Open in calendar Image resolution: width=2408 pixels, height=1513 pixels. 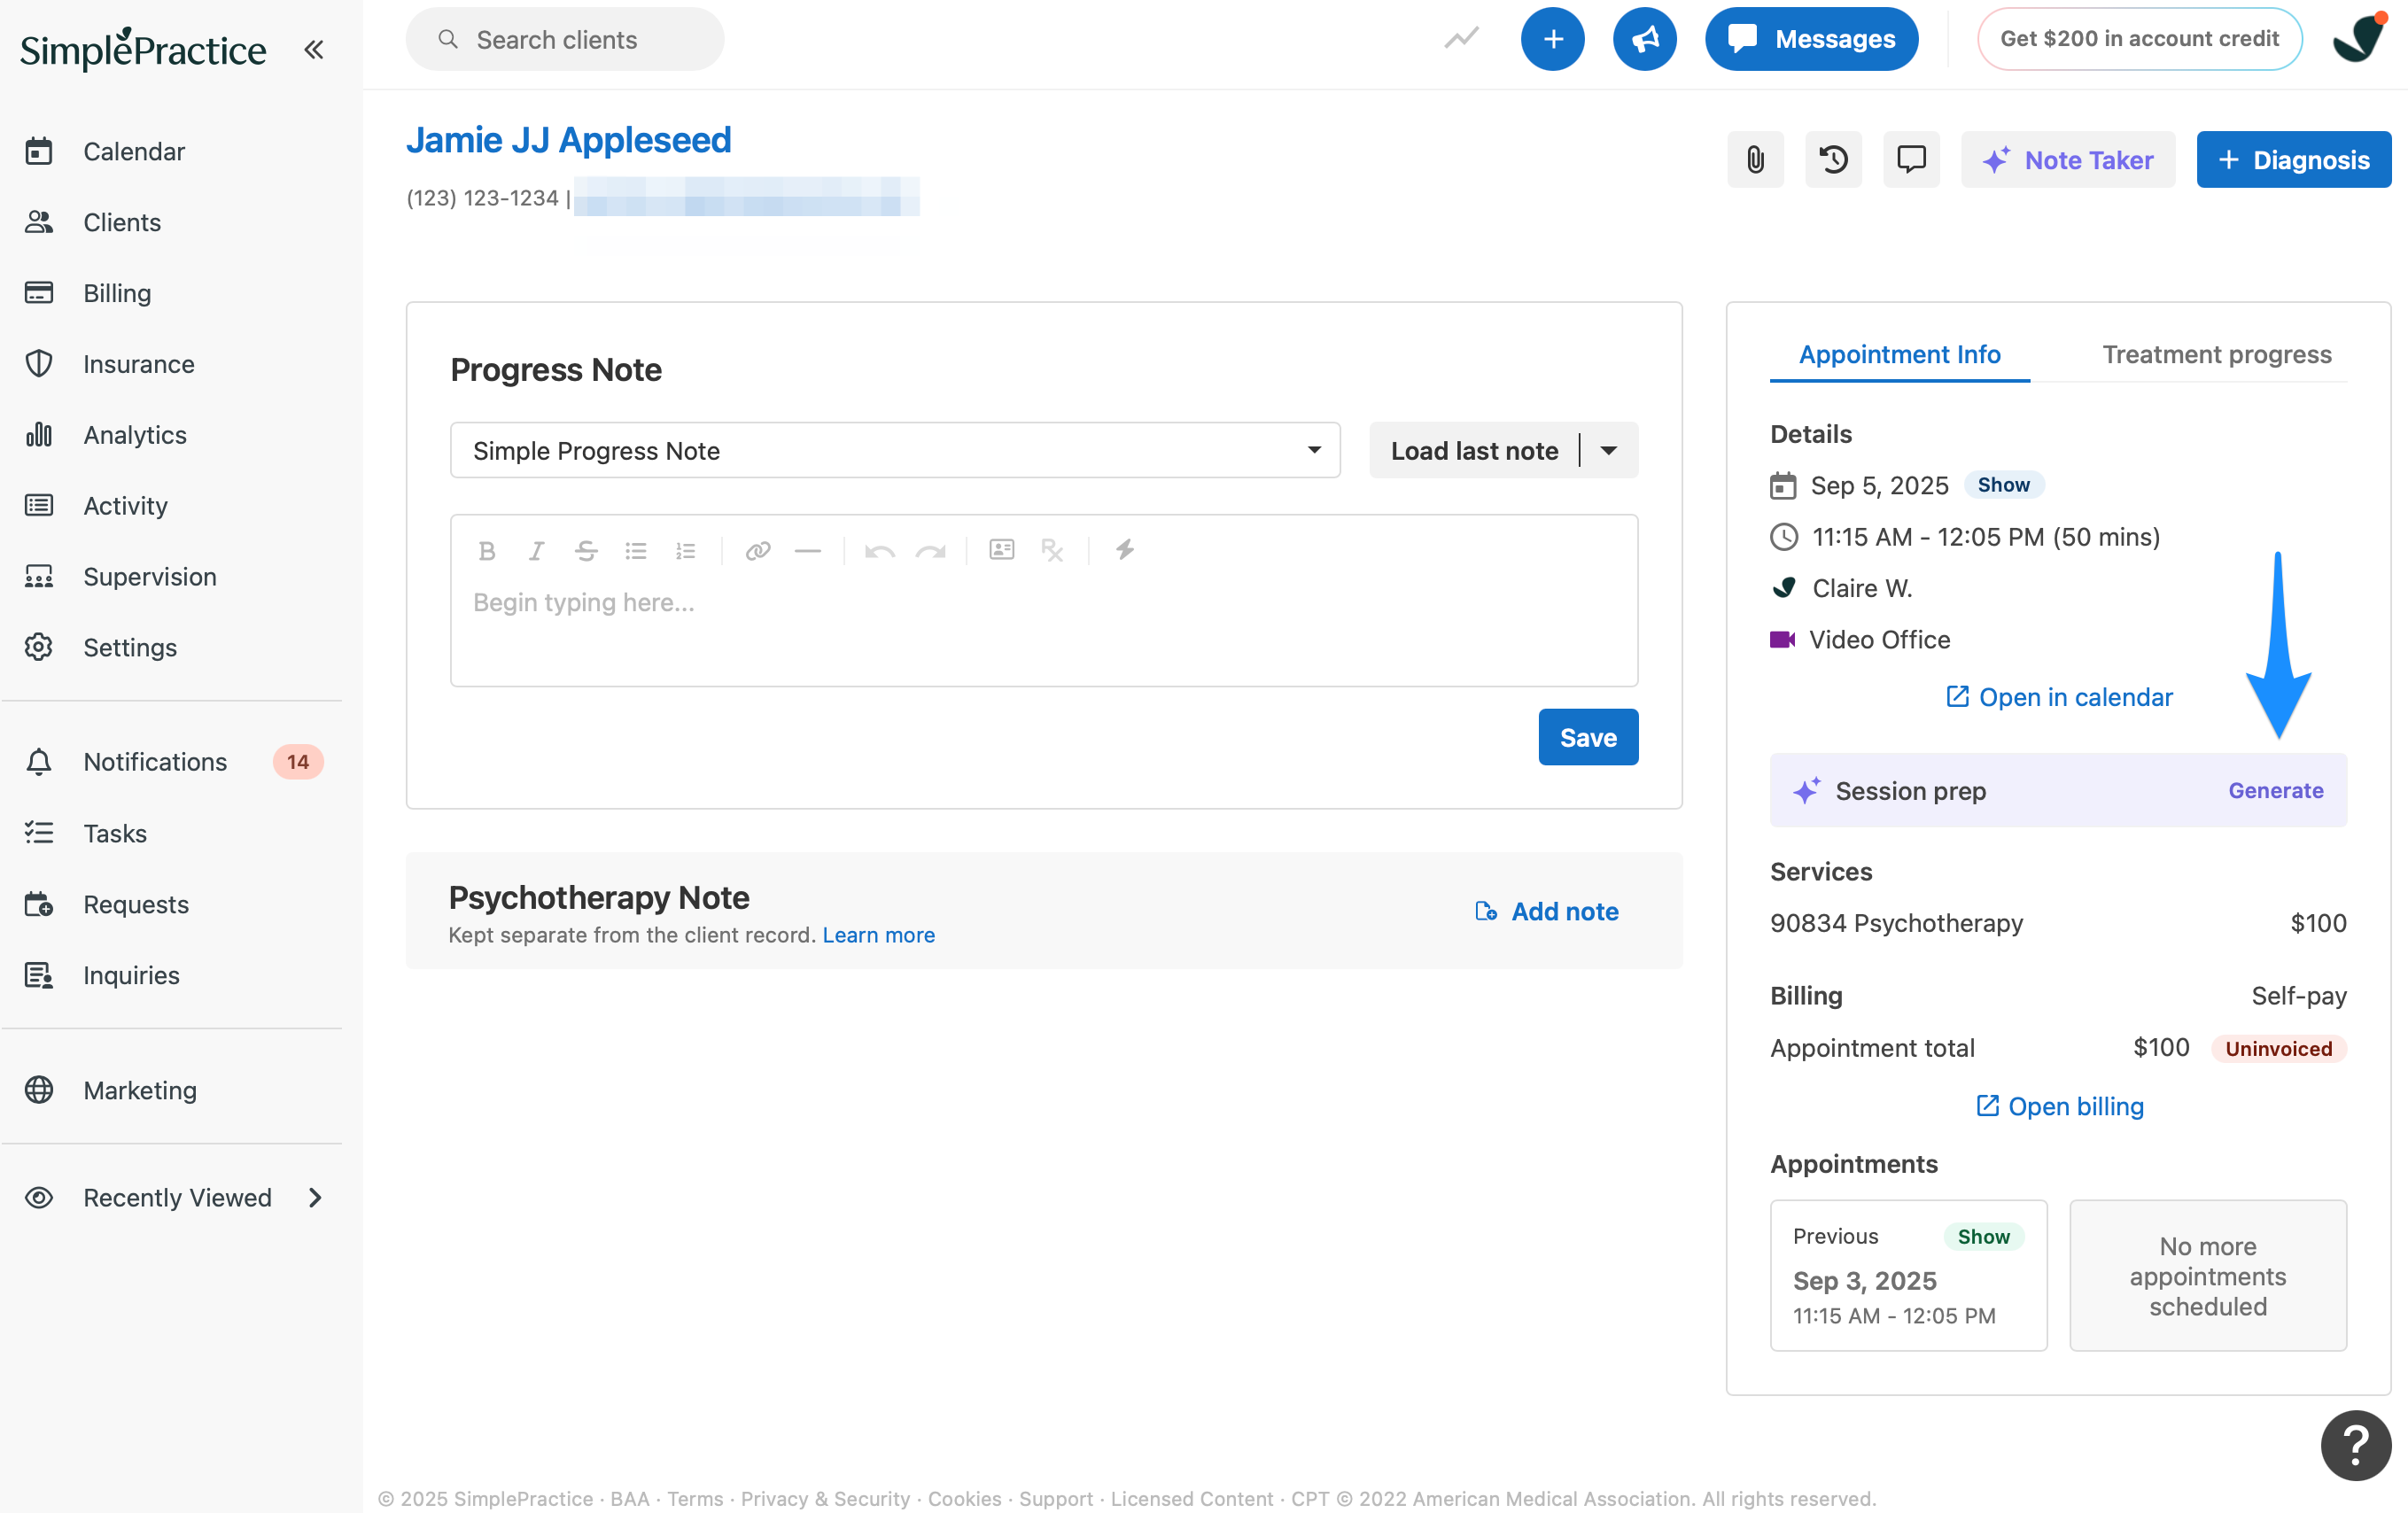2059,697
